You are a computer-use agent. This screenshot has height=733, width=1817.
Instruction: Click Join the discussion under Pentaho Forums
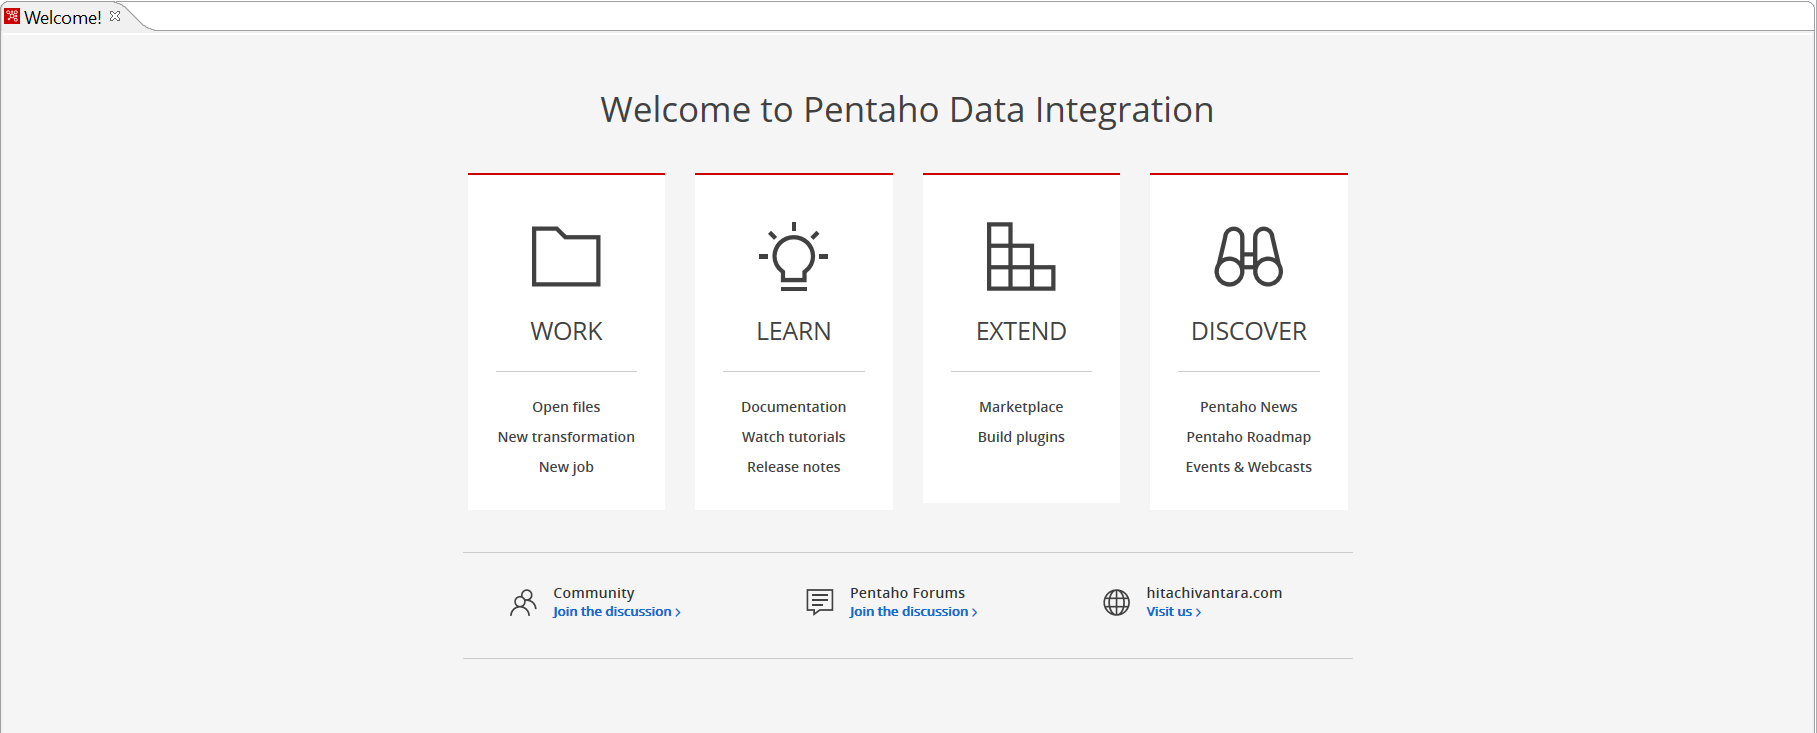(x=913, y=612)
